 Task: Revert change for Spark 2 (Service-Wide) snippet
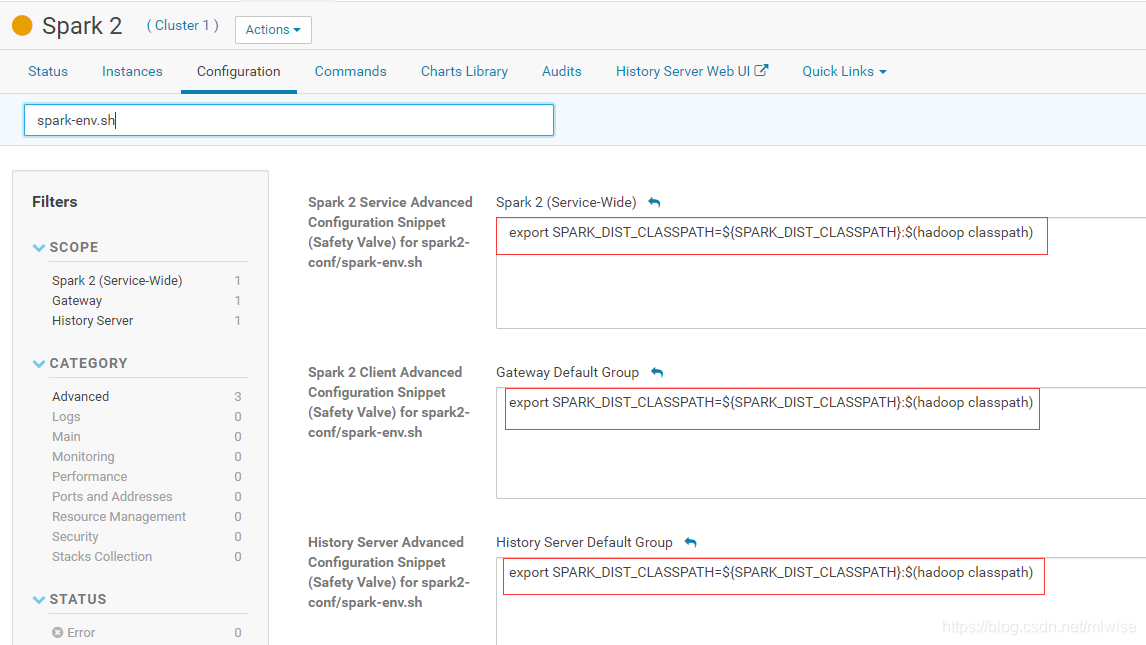click(653, 201)
